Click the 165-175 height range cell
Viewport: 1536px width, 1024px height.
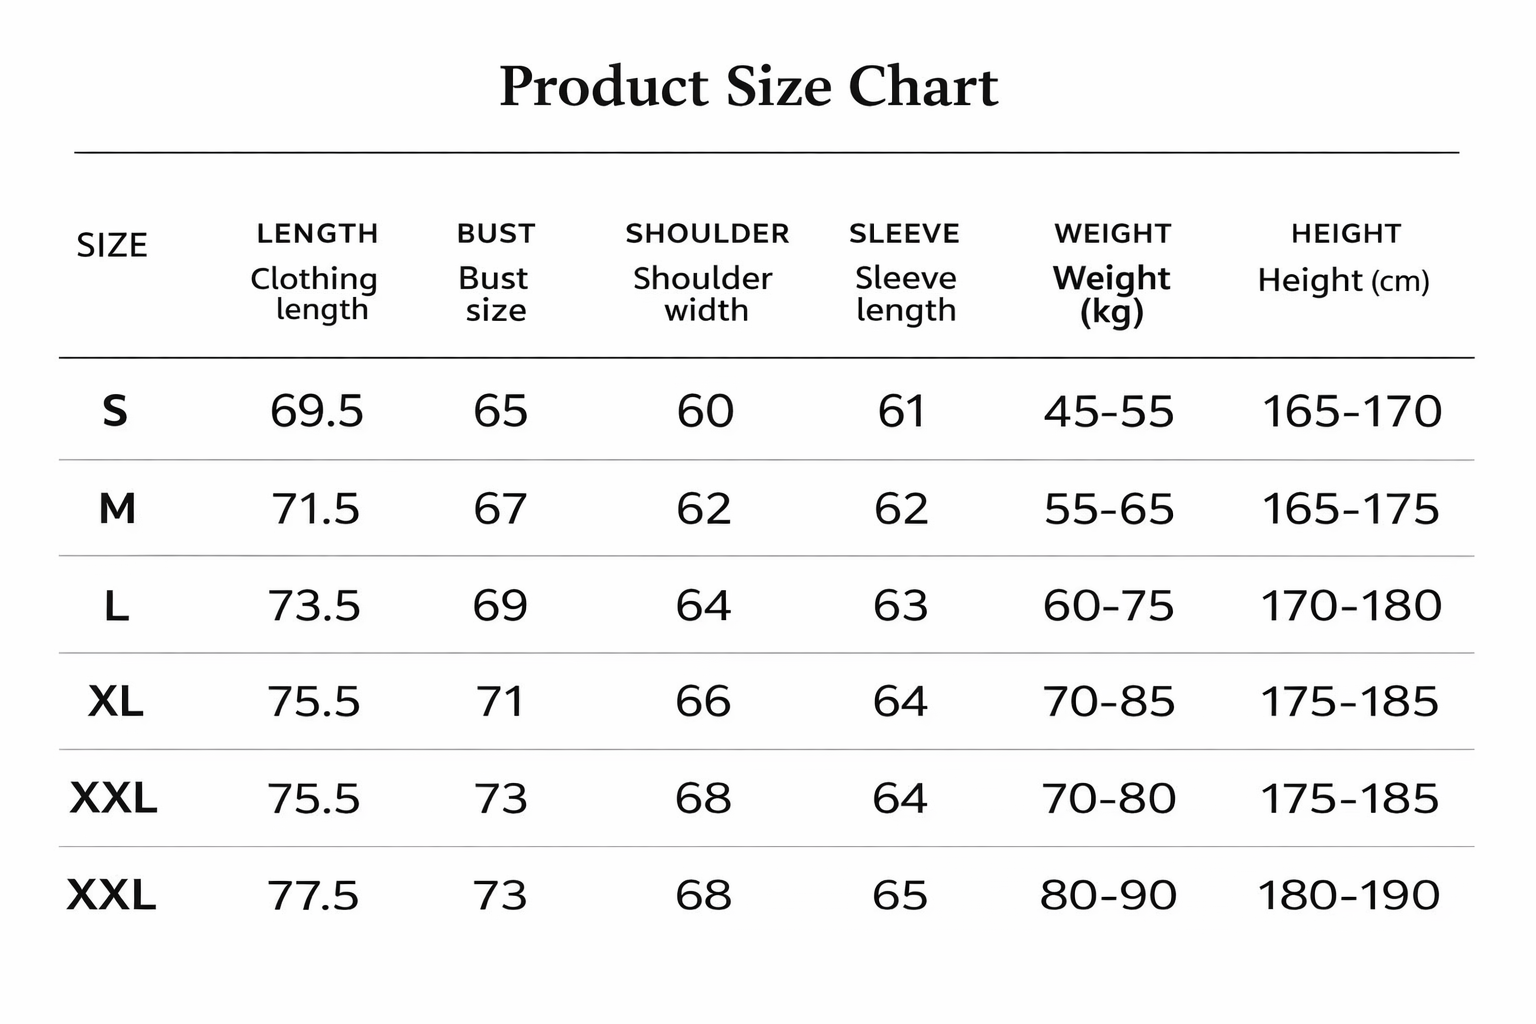pos(1351,509)
